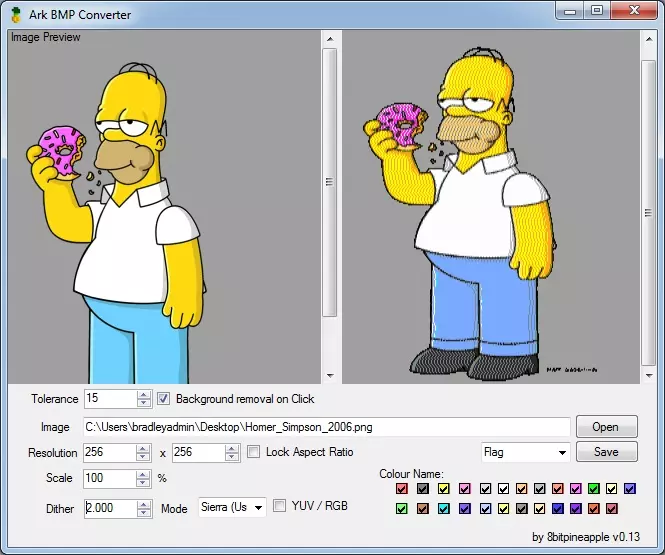665x555 pixels.
Task: Click the left preview vertical scrollbar thumb
Action: pos(330,182)
